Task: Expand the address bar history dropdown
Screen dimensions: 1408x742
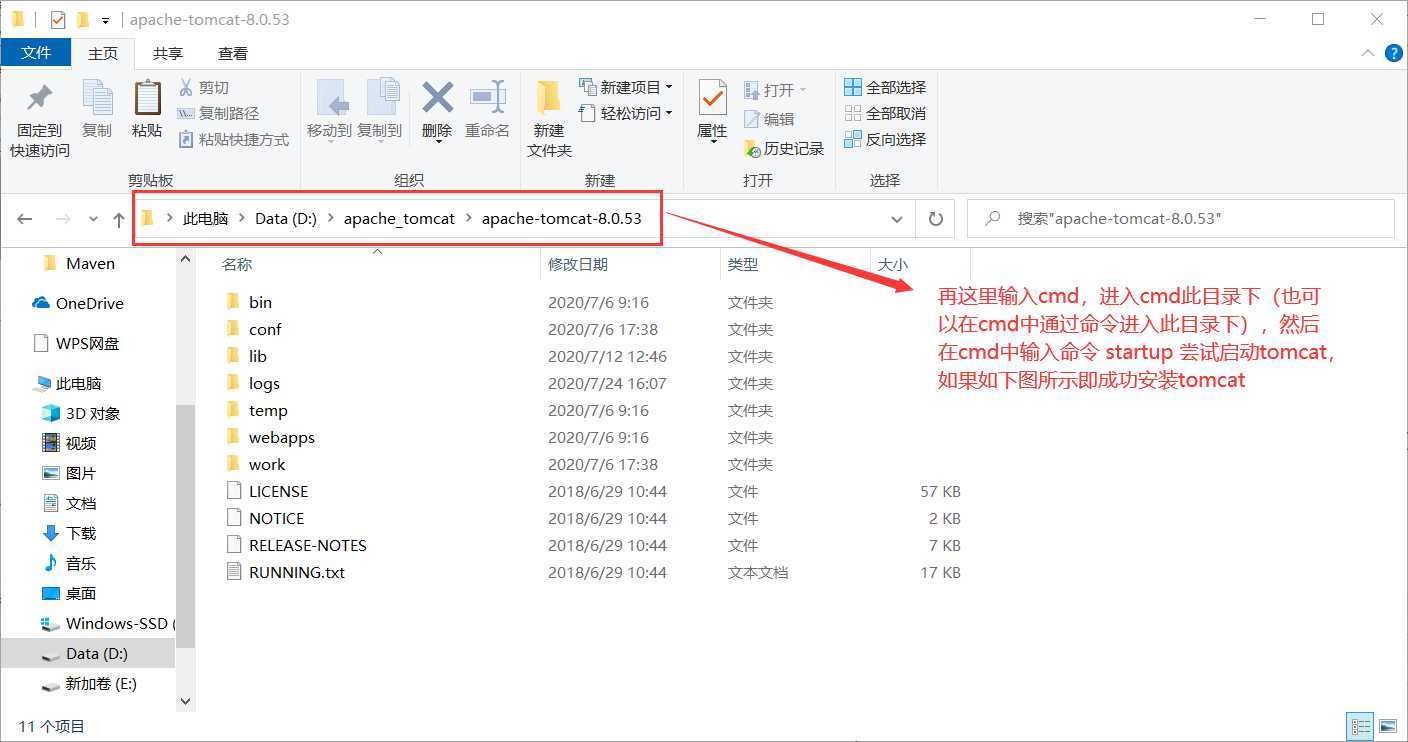Action: pyautogui.click(x=896, y=218)
